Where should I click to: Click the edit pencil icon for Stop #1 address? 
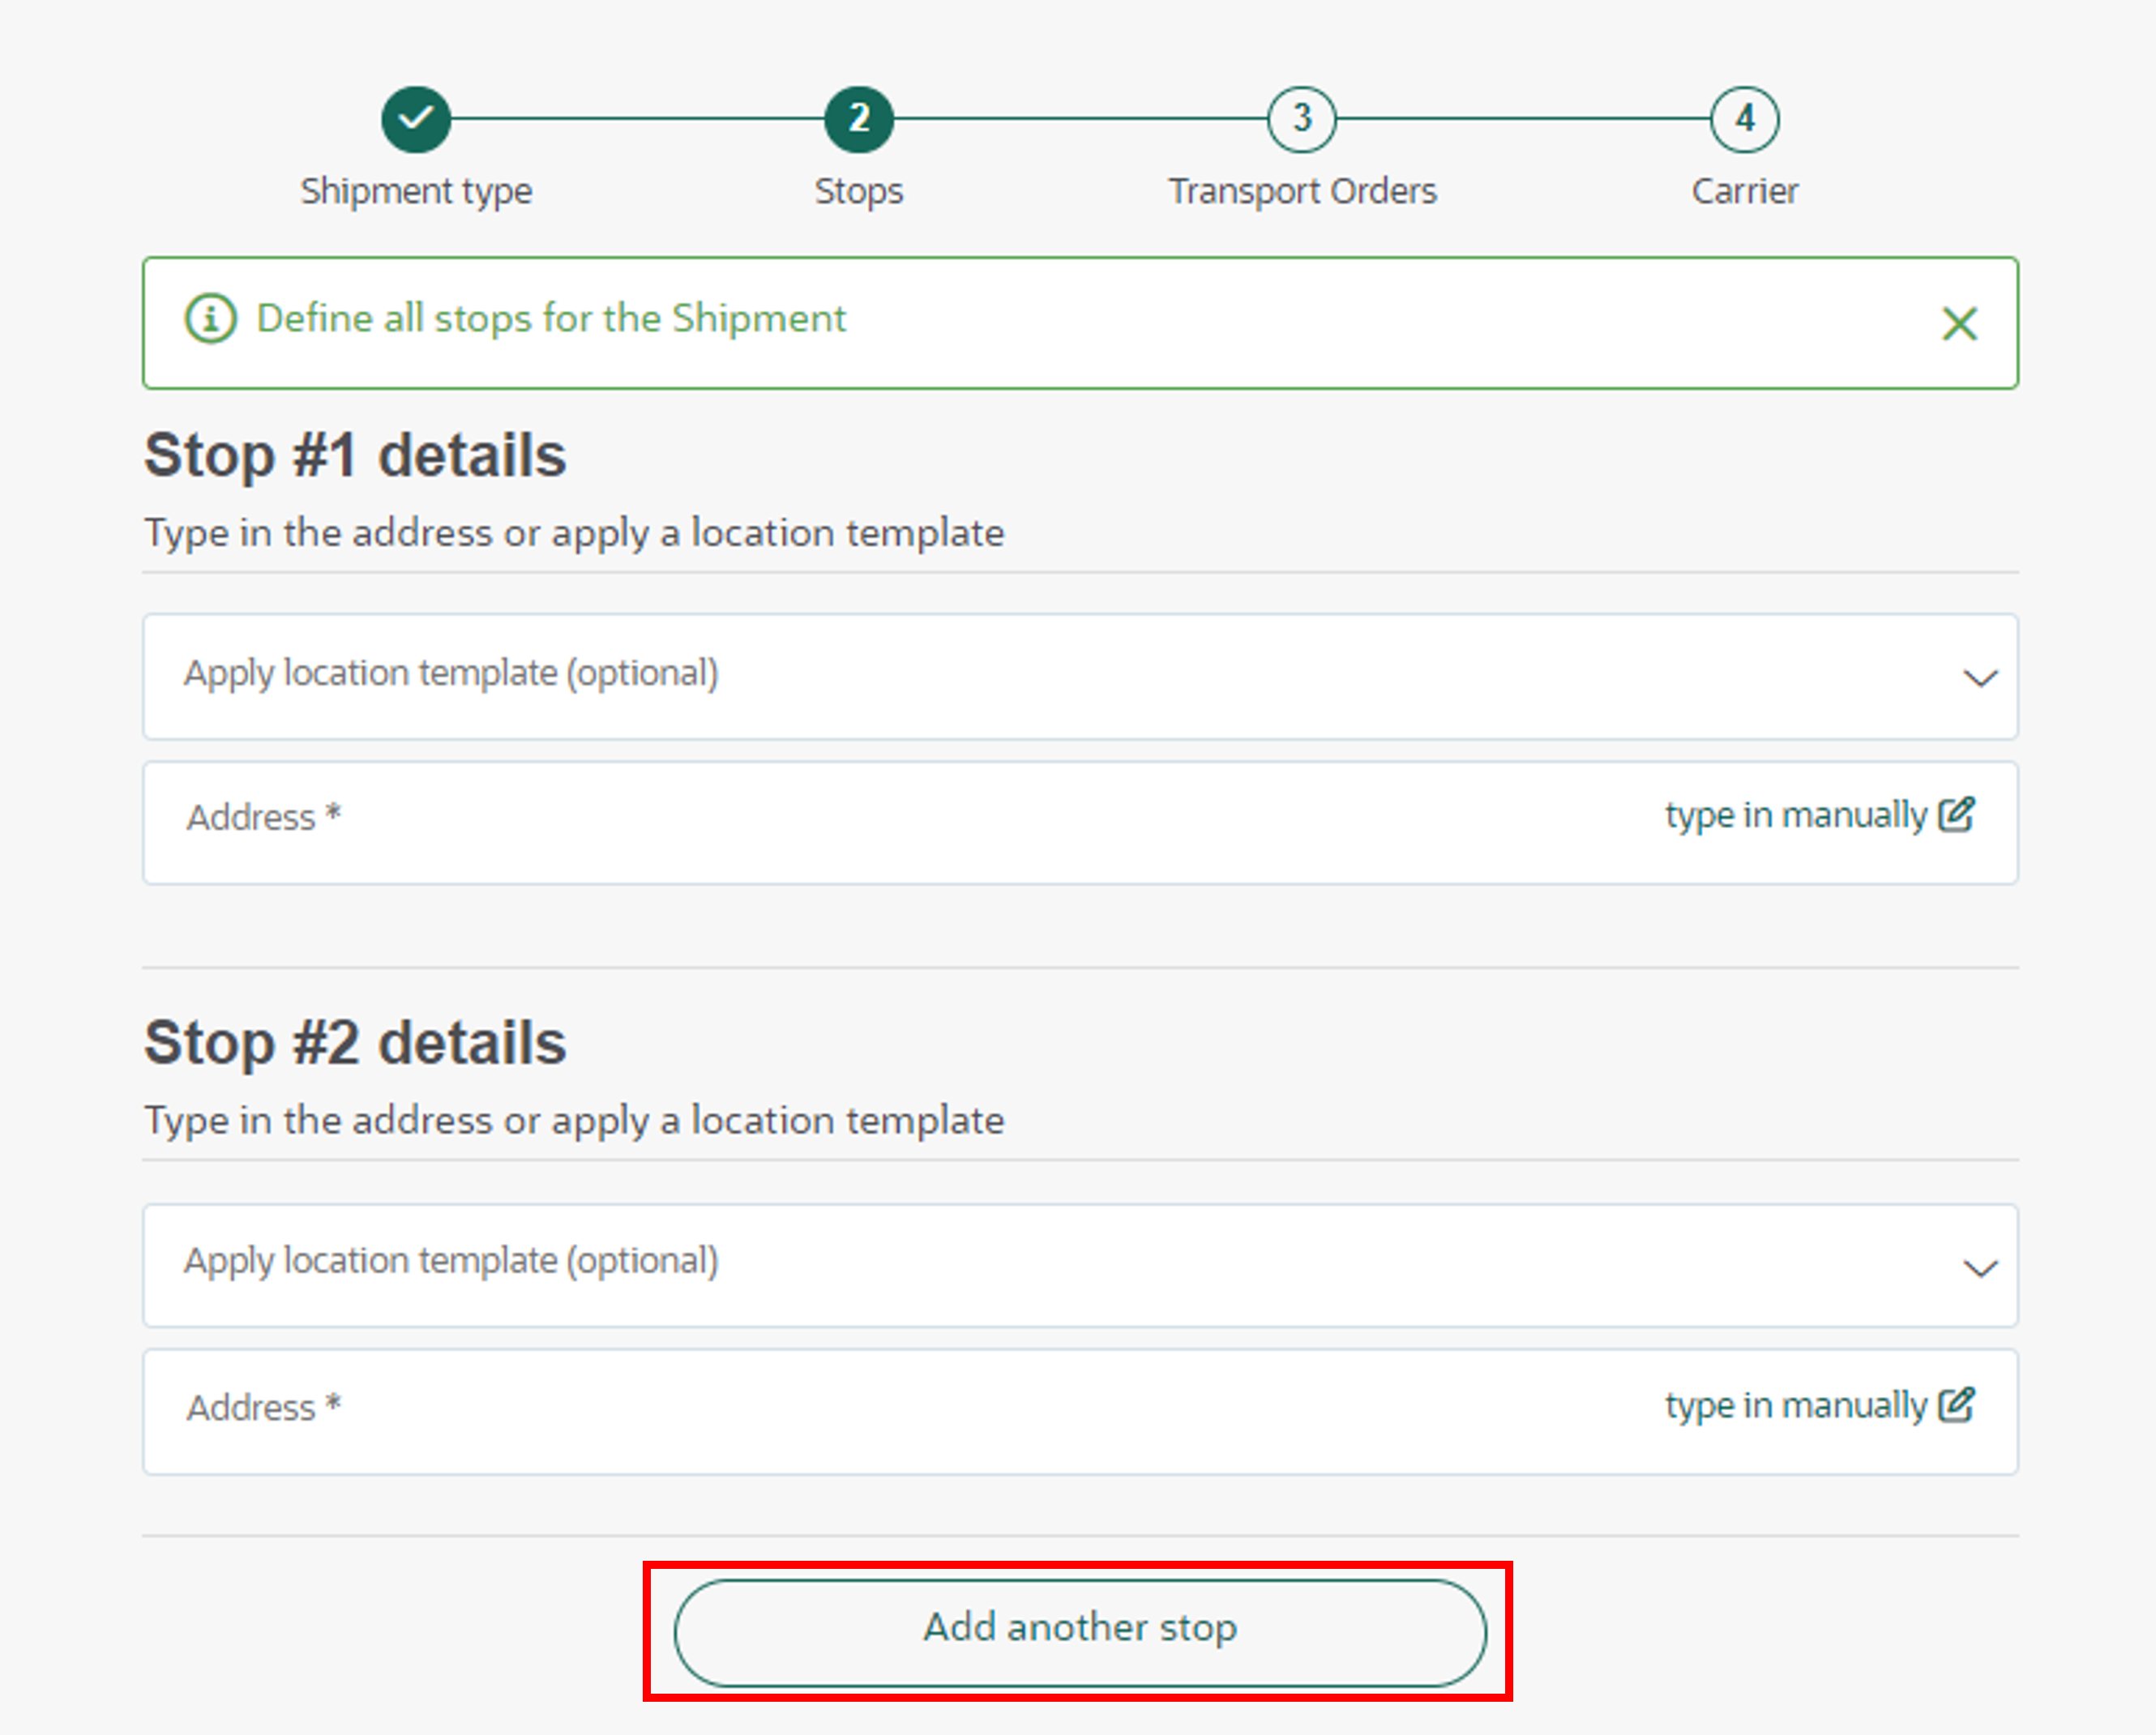pyautogui.click(x=1957, y=814)
